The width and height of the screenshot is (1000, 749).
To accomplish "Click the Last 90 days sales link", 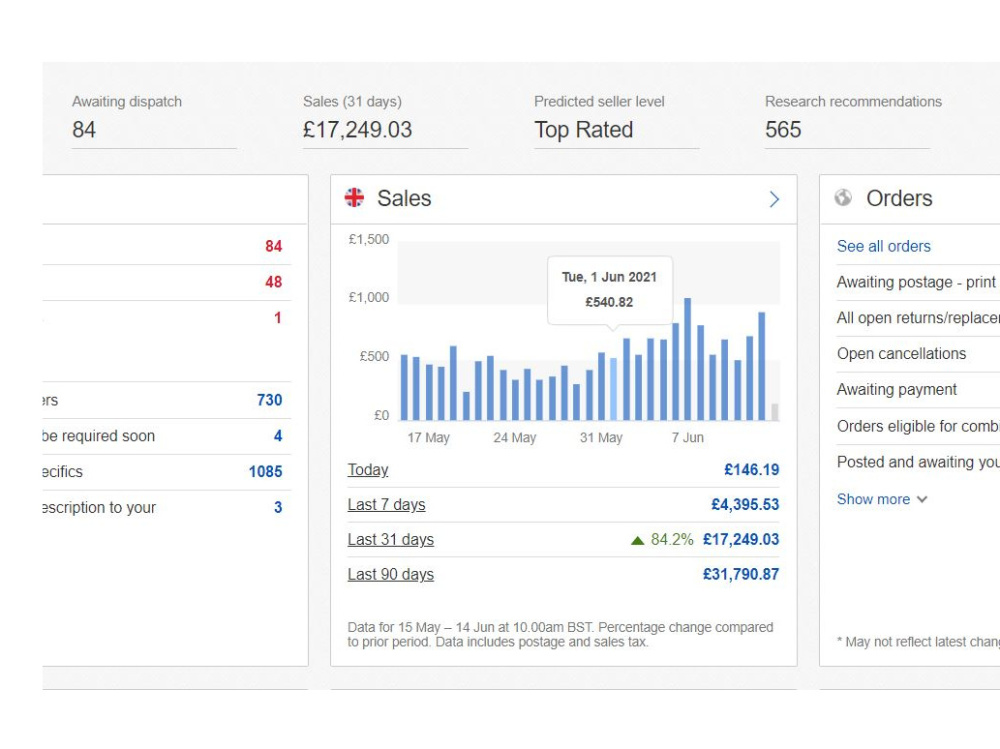I will click(x=390, y=574).
